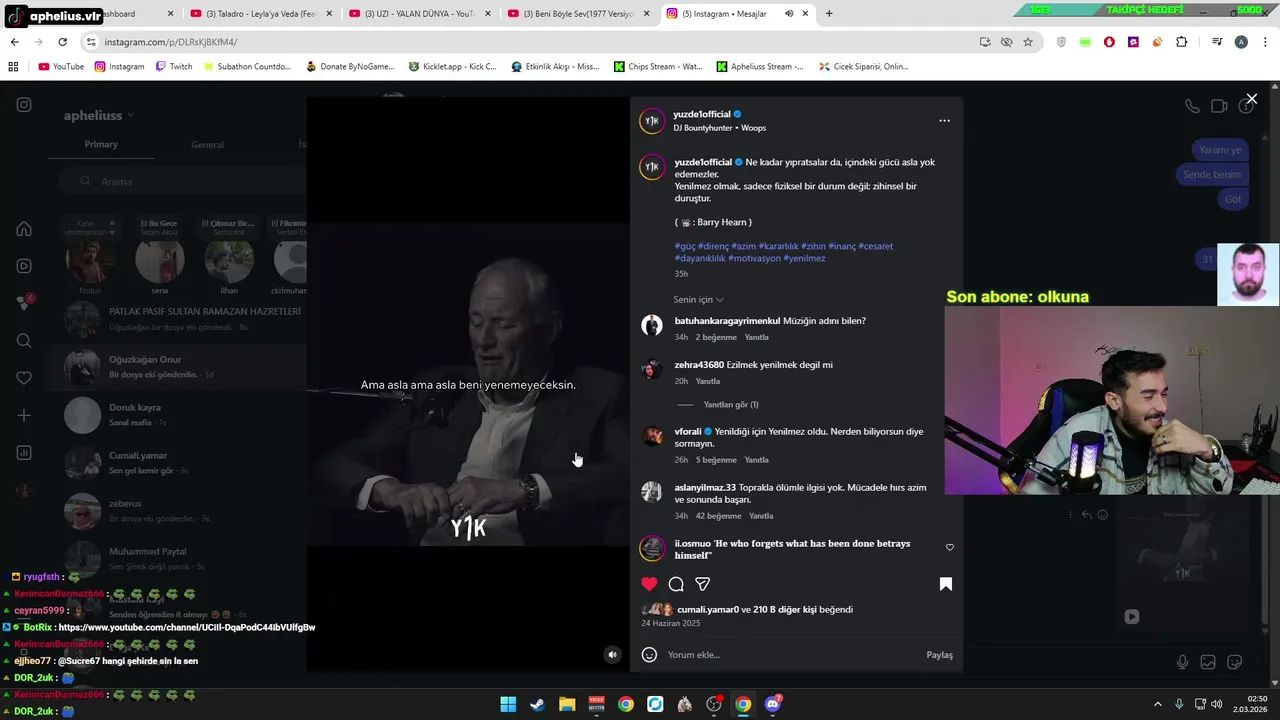Start a video call in the chat header
1280x720 pixels.
[x=1219, y=106]
